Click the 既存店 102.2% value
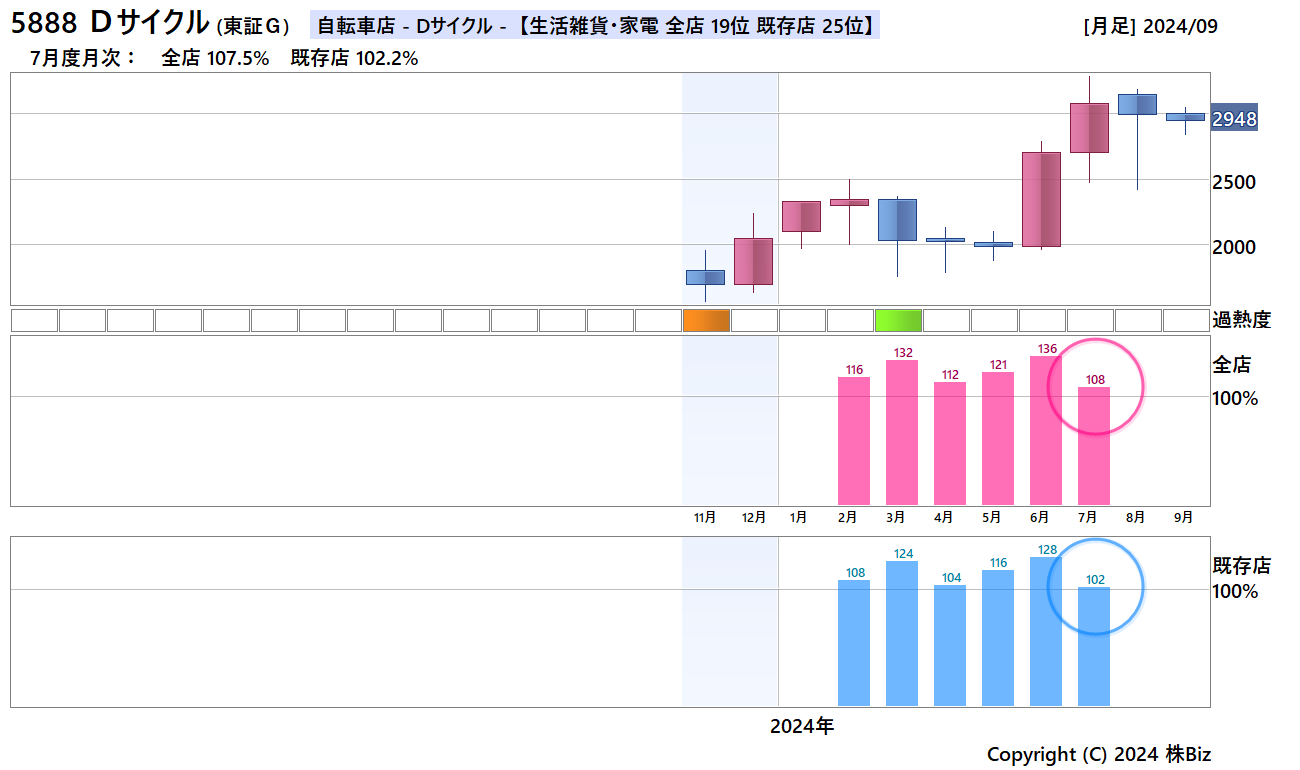This screenshot has width=1300, height=770. coord(354,58)
